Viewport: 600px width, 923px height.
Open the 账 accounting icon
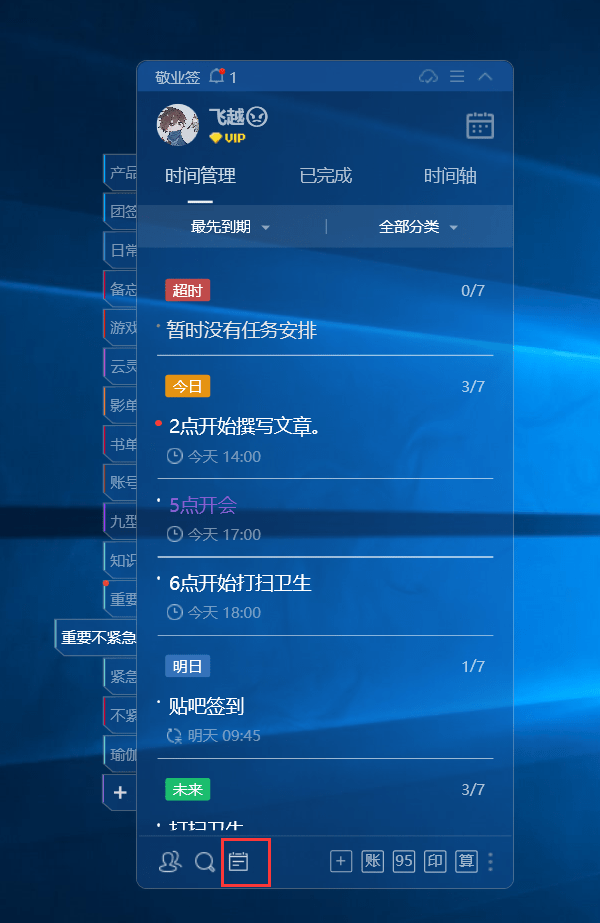pos(372,861)
